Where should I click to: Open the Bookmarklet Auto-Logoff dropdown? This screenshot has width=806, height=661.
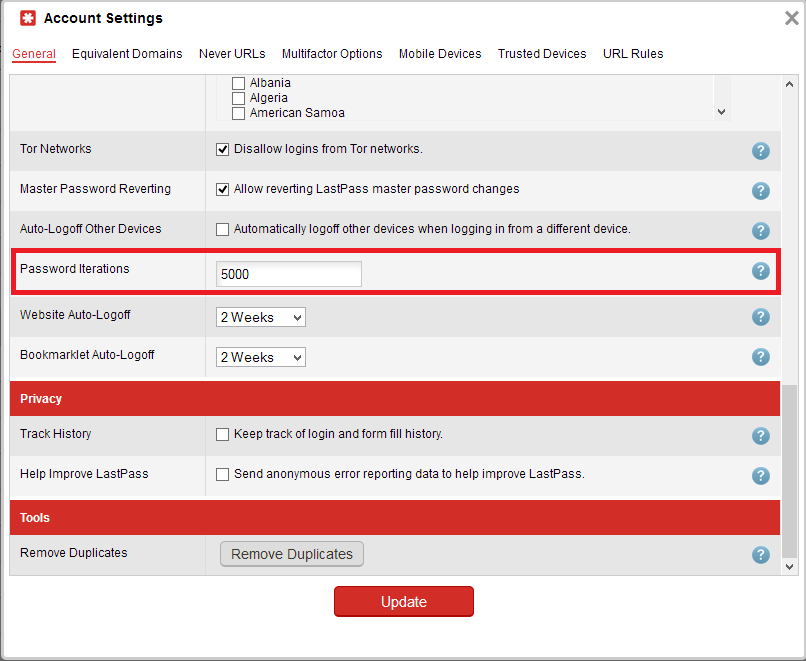coord(261,357)
